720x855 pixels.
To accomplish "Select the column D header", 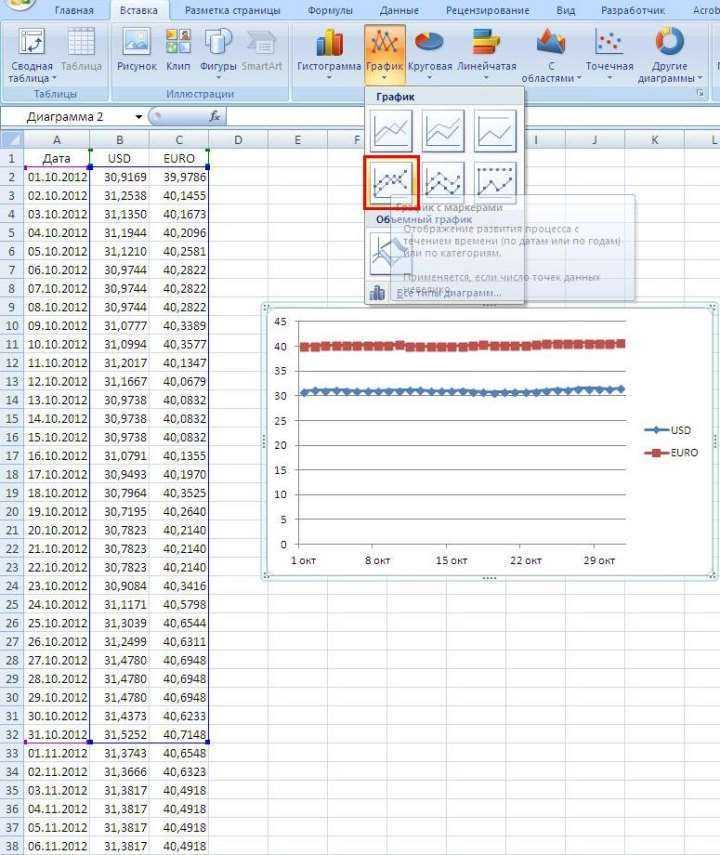I will 238,140.
